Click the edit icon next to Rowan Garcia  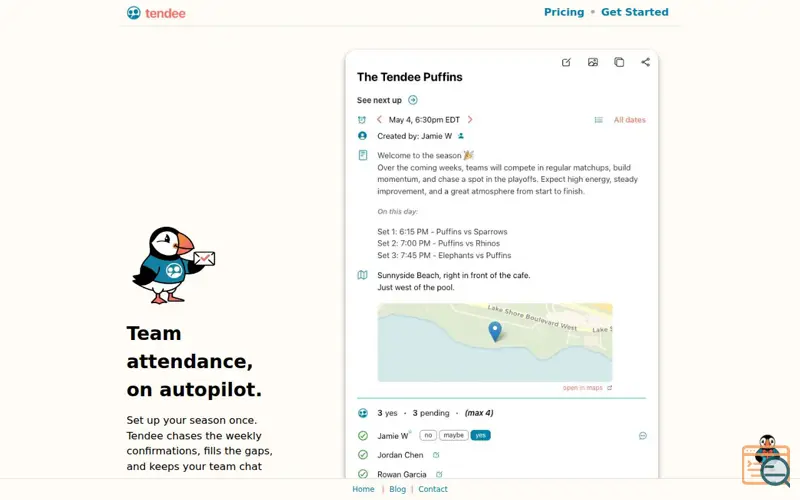point(439,474)
